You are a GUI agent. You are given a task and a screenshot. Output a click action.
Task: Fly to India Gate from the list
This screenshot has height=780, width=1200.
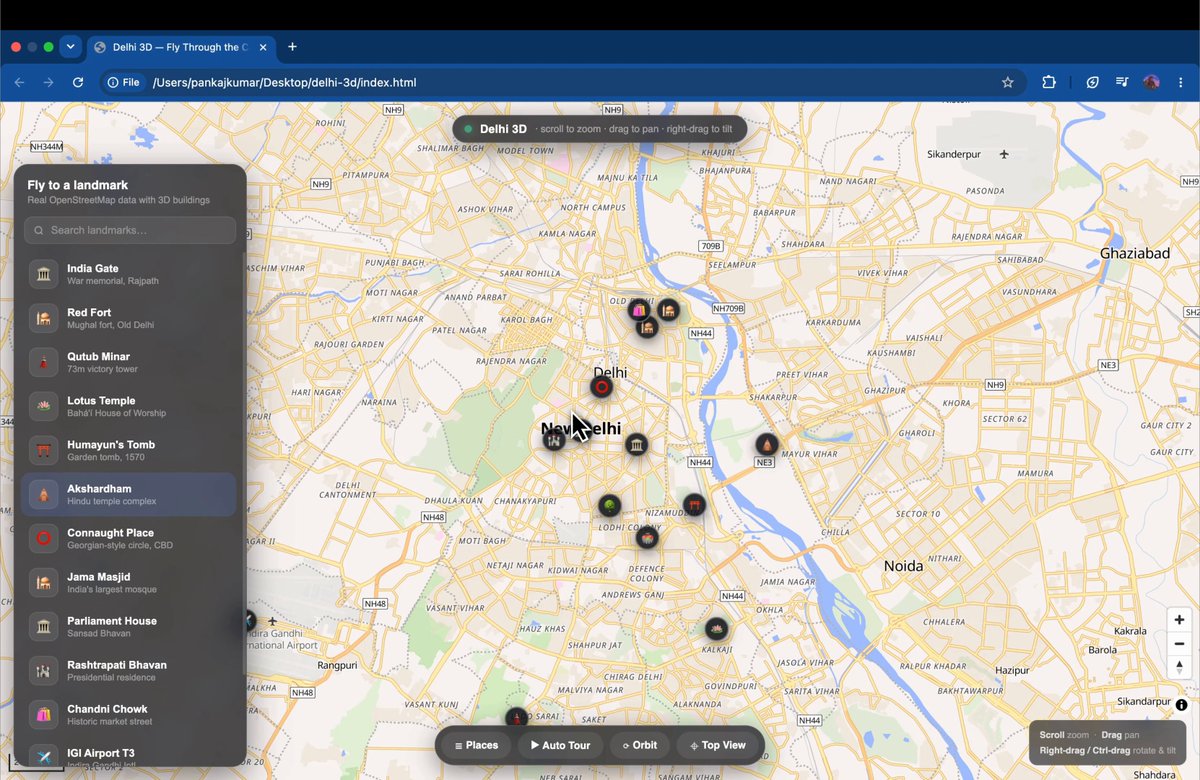pos(129,274)
